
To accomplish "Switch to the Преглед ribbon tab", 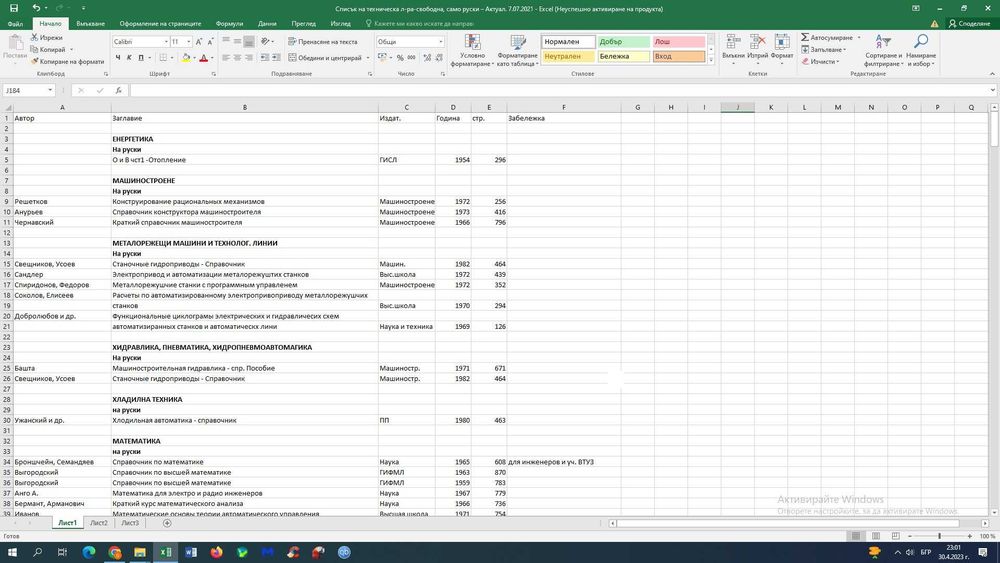I will point(304,24).
